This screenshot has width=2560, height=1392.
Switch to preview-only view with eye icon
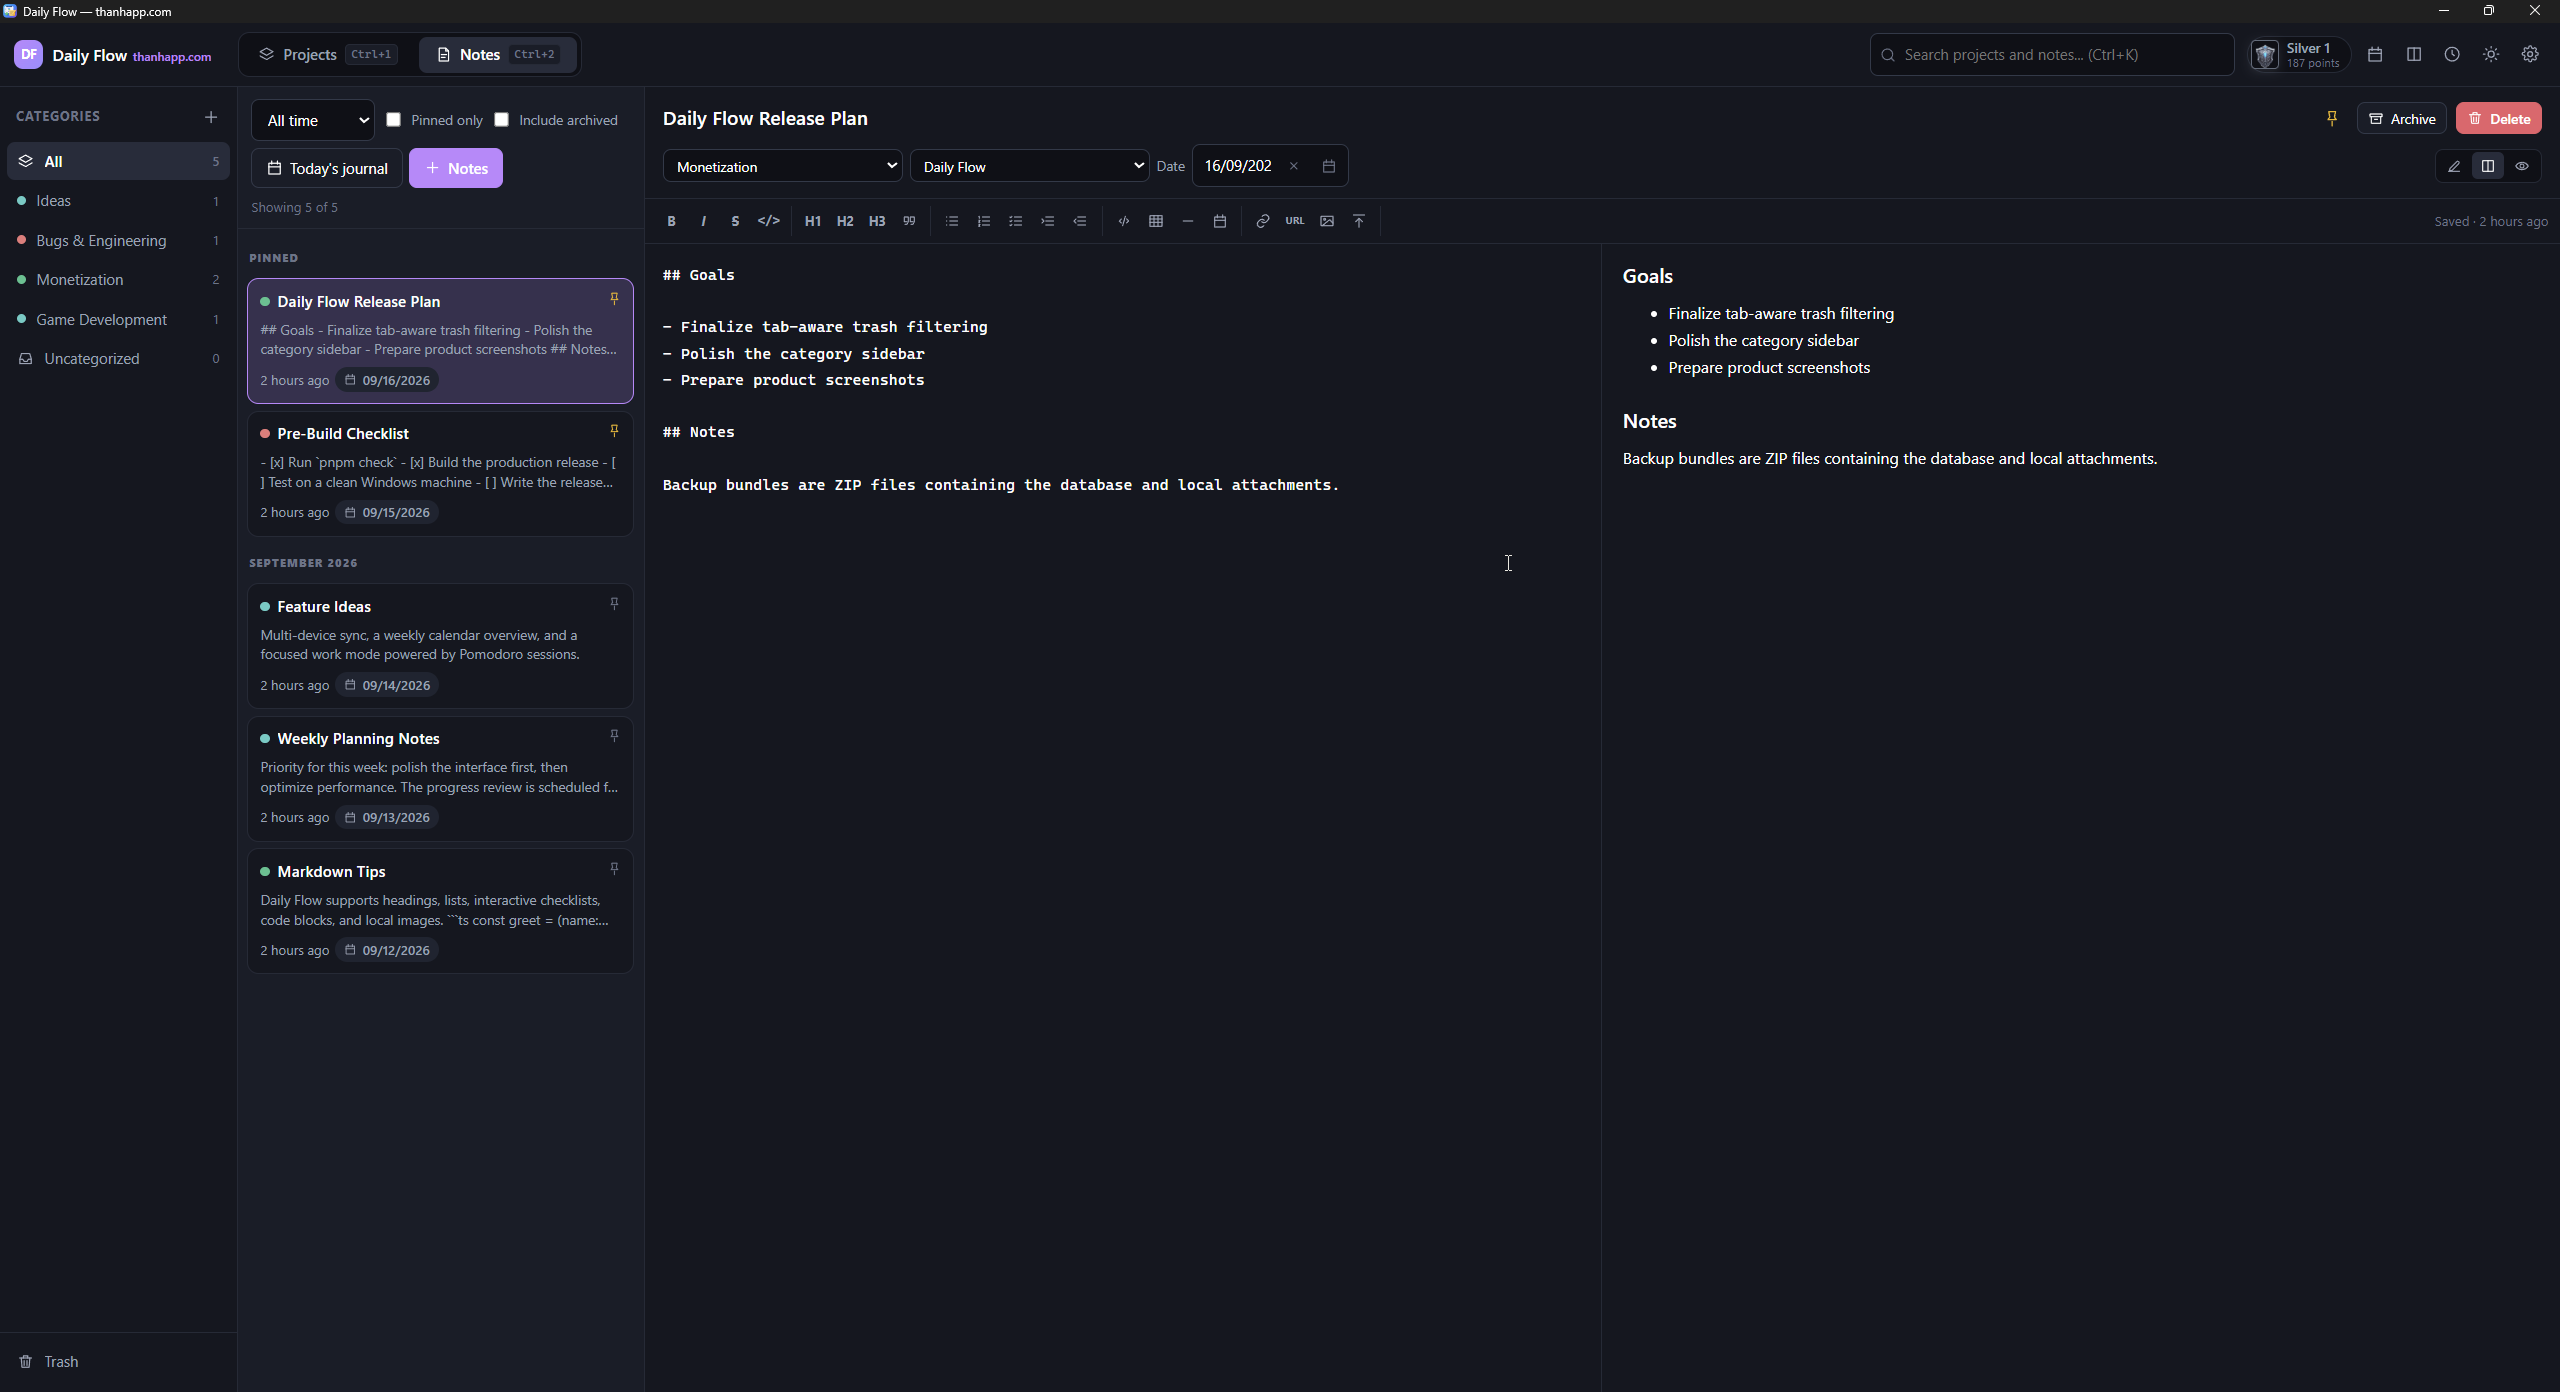tap(2522, 167)
